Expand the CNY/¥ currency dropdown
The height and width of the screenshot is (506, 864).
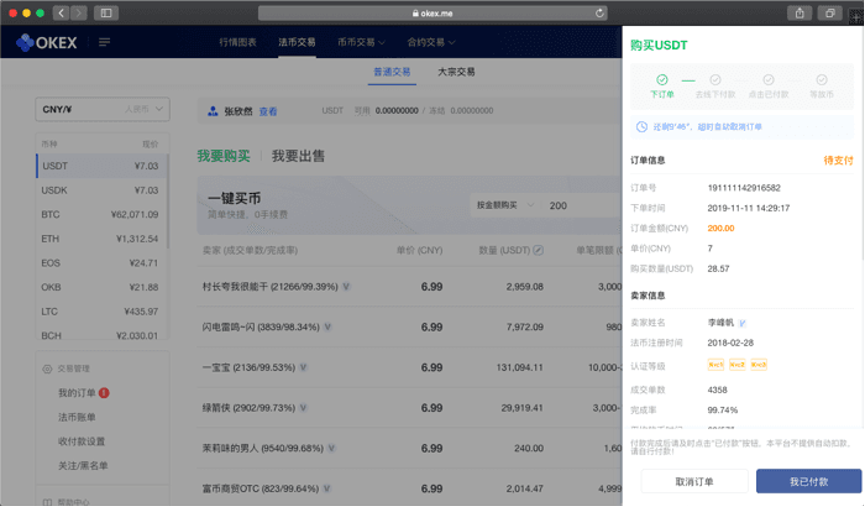tap(102, 108)
